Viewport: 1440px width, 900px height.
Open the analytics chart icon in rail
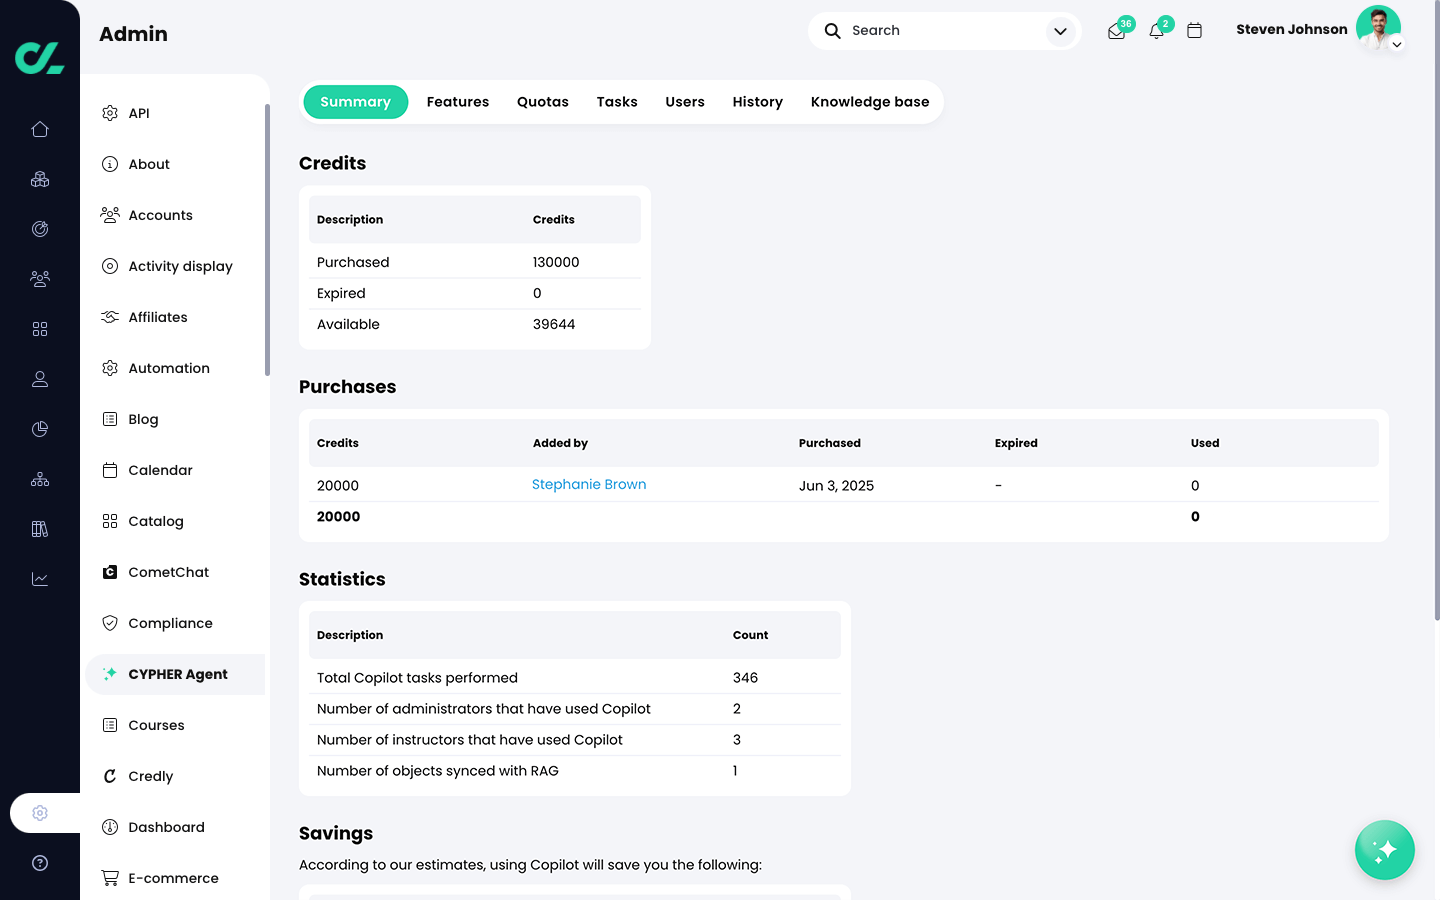coord(40,579)
